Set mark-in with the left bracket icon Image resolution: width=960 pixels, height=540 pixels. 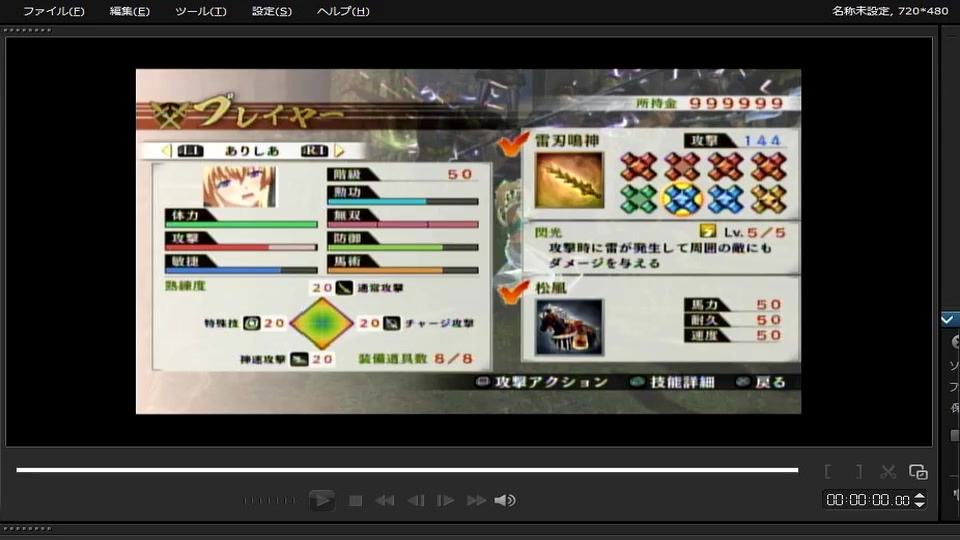coord(828,471)
